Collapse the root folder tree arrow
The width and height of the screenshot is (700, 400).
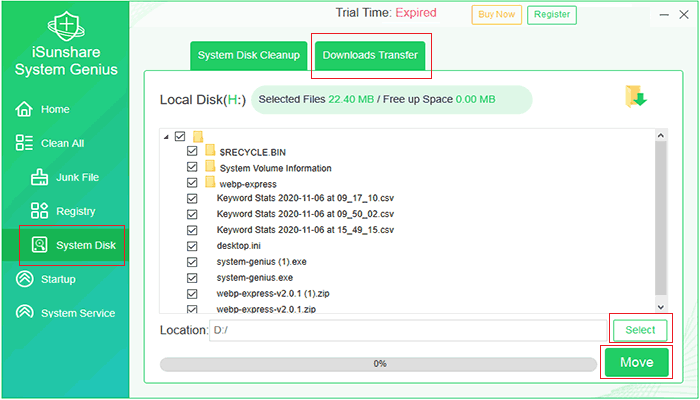[x=166, y=137]
